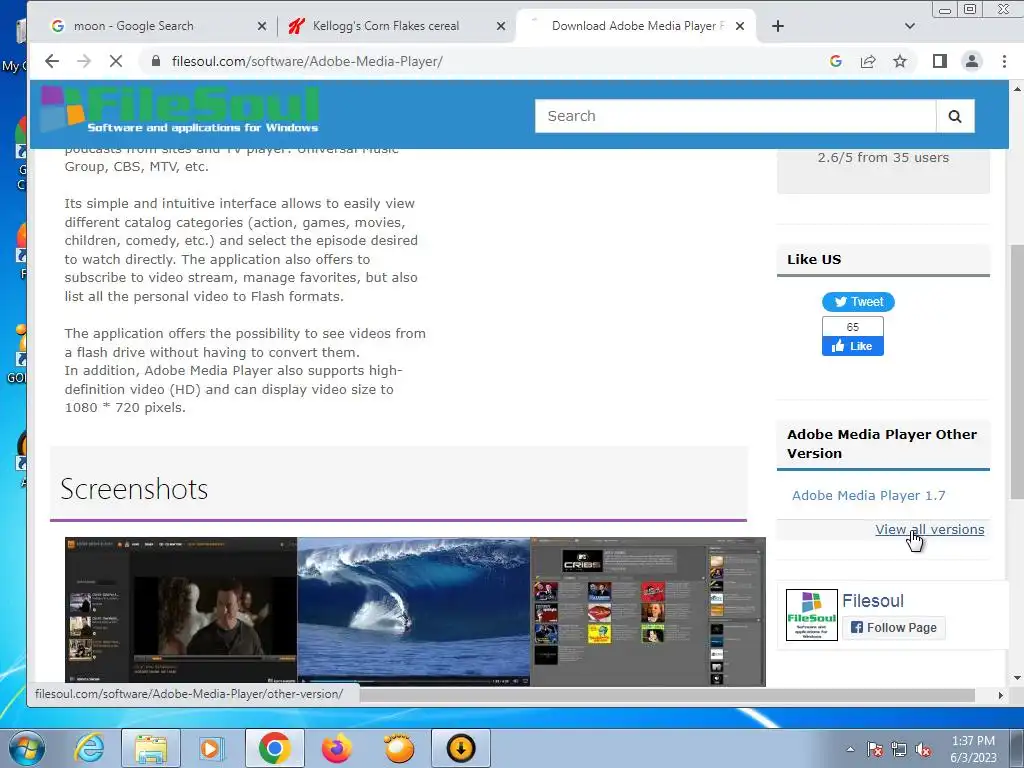Click the 2.6/5 from 35 users rating
Image resolution: width=1024 pixels, height=768 pixels.
[x=883, y=157]
